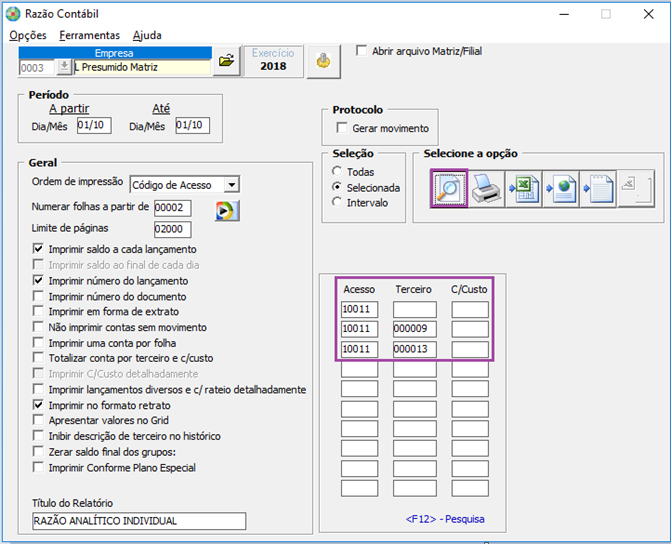The height and width of the screenshot is (544, 671).
Task: Click the A partir Dia/Mês date field
Action: [x=94, y=125]
